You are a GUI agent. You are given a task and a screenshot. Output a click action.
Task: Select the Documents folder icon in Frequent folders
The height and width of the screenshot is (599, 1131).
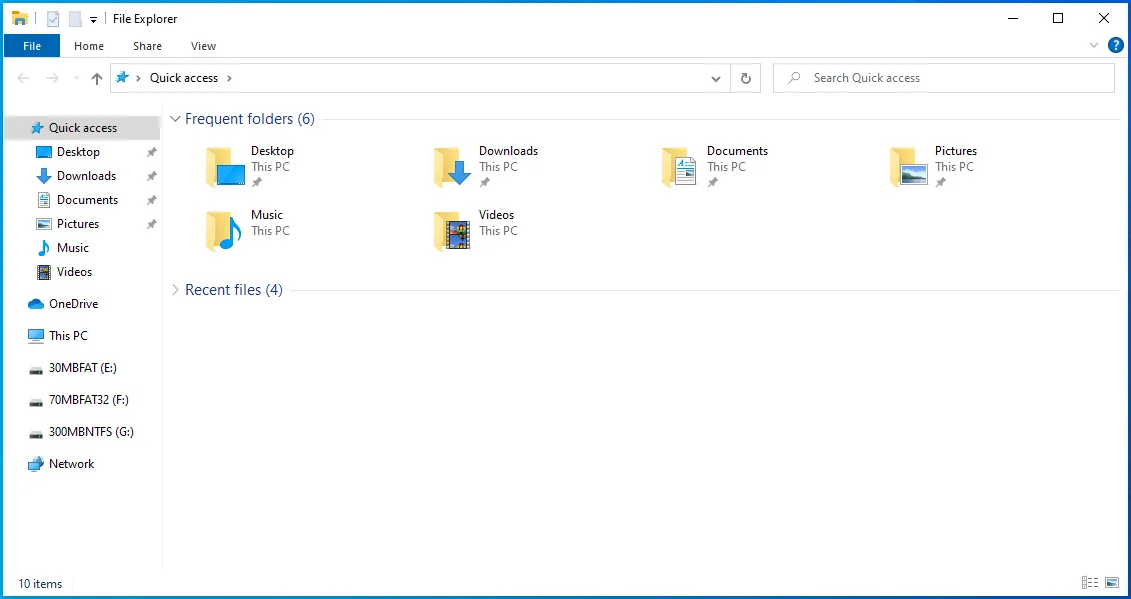pos(679,167)
